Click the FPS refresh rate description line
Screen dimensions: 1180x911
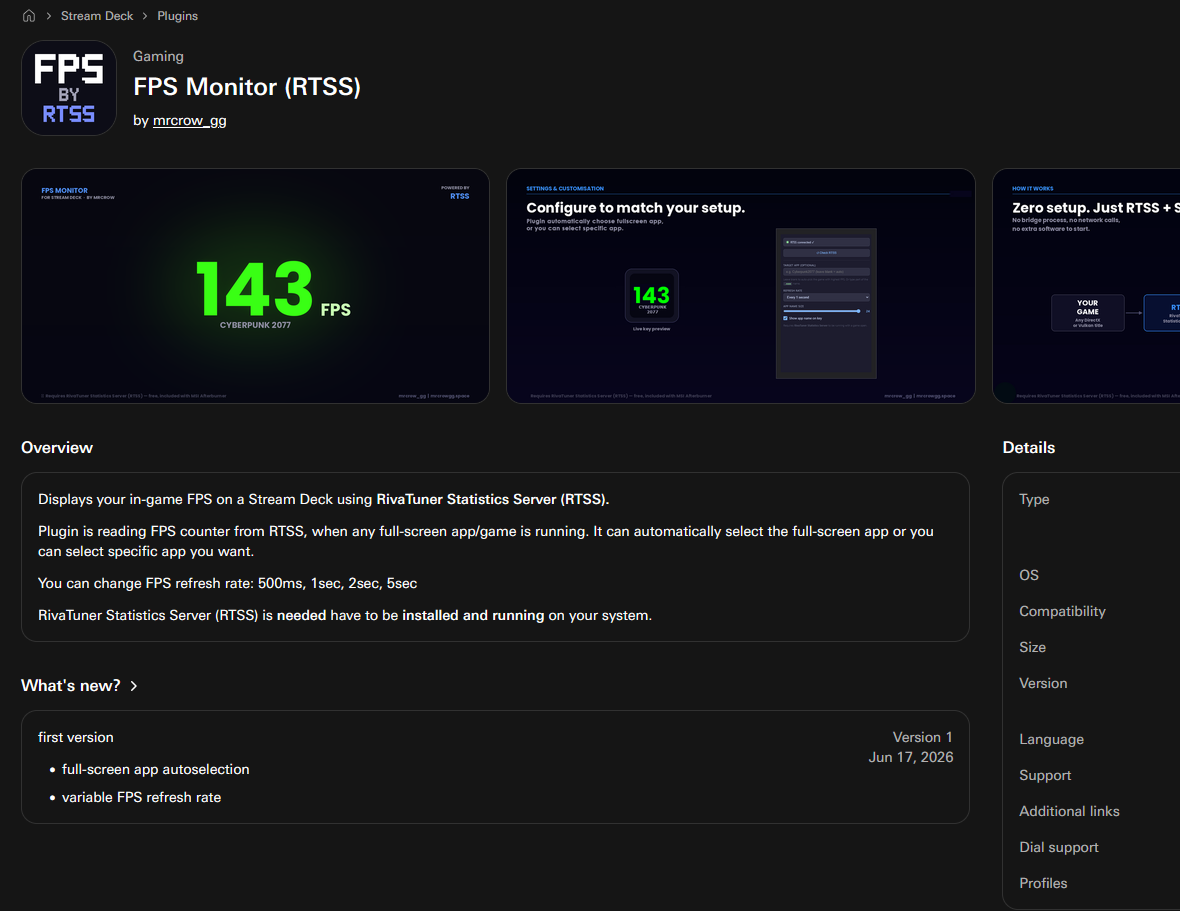227,584
